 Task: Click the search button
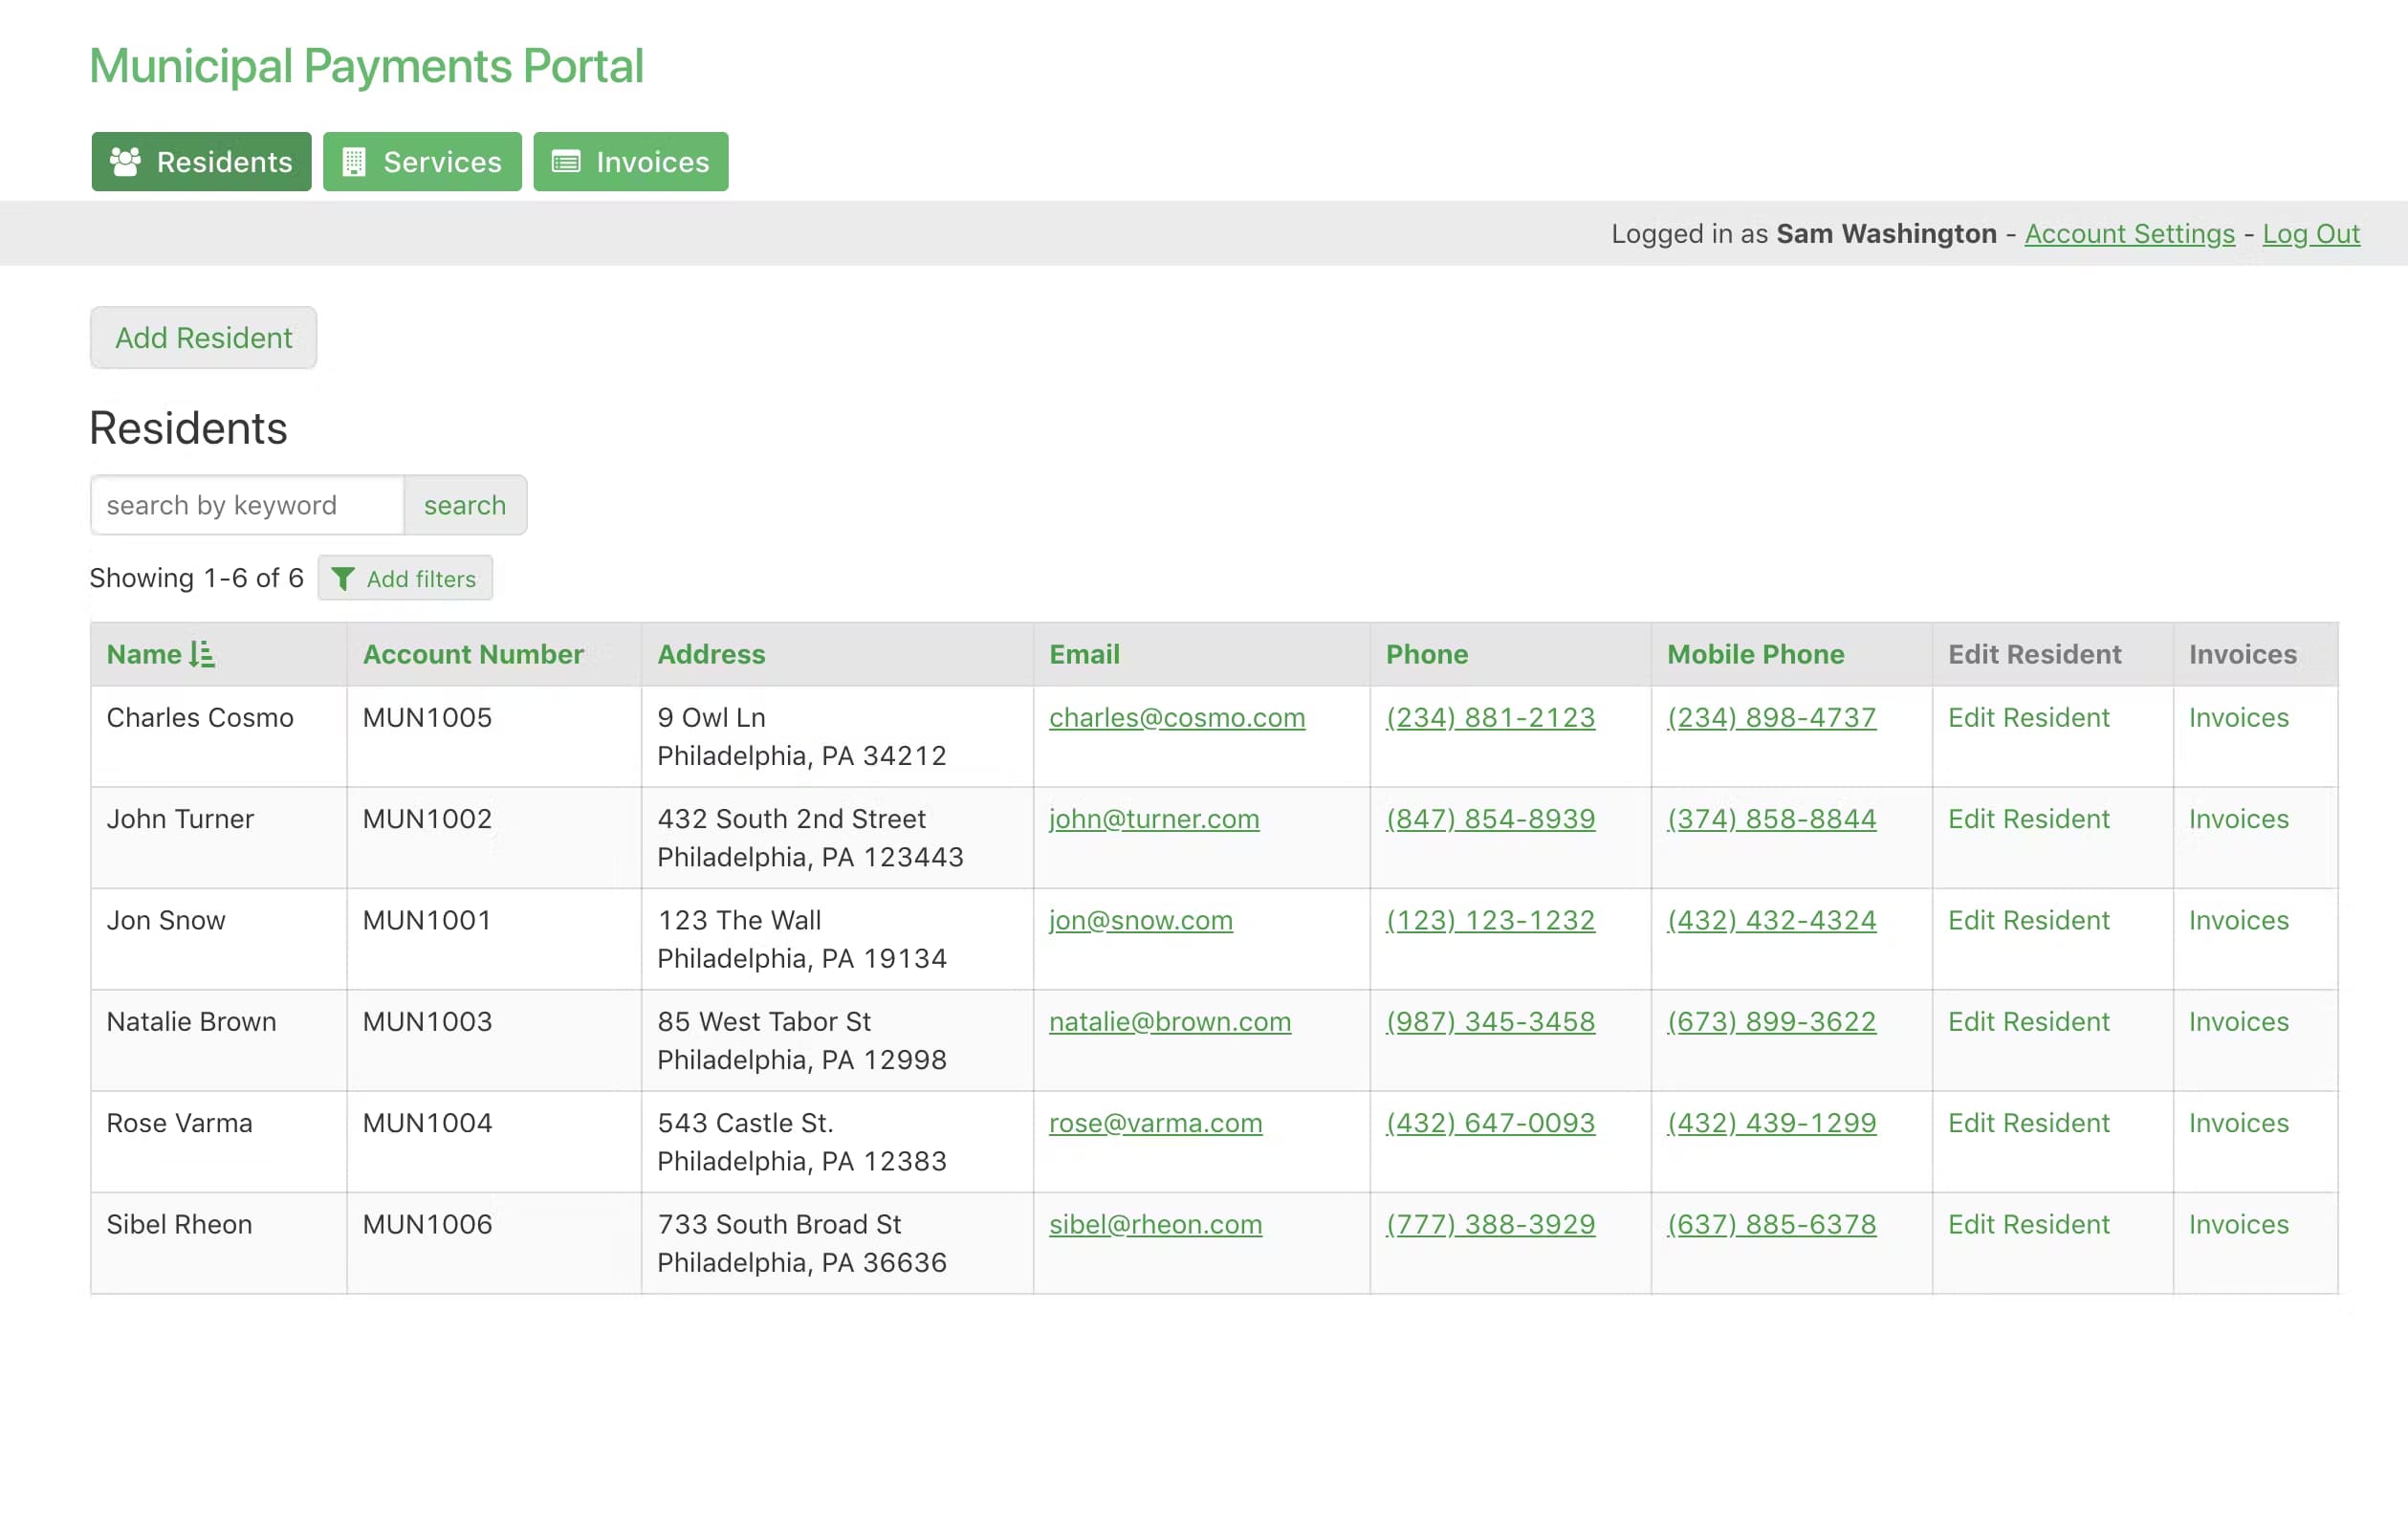tap(464, 505)
